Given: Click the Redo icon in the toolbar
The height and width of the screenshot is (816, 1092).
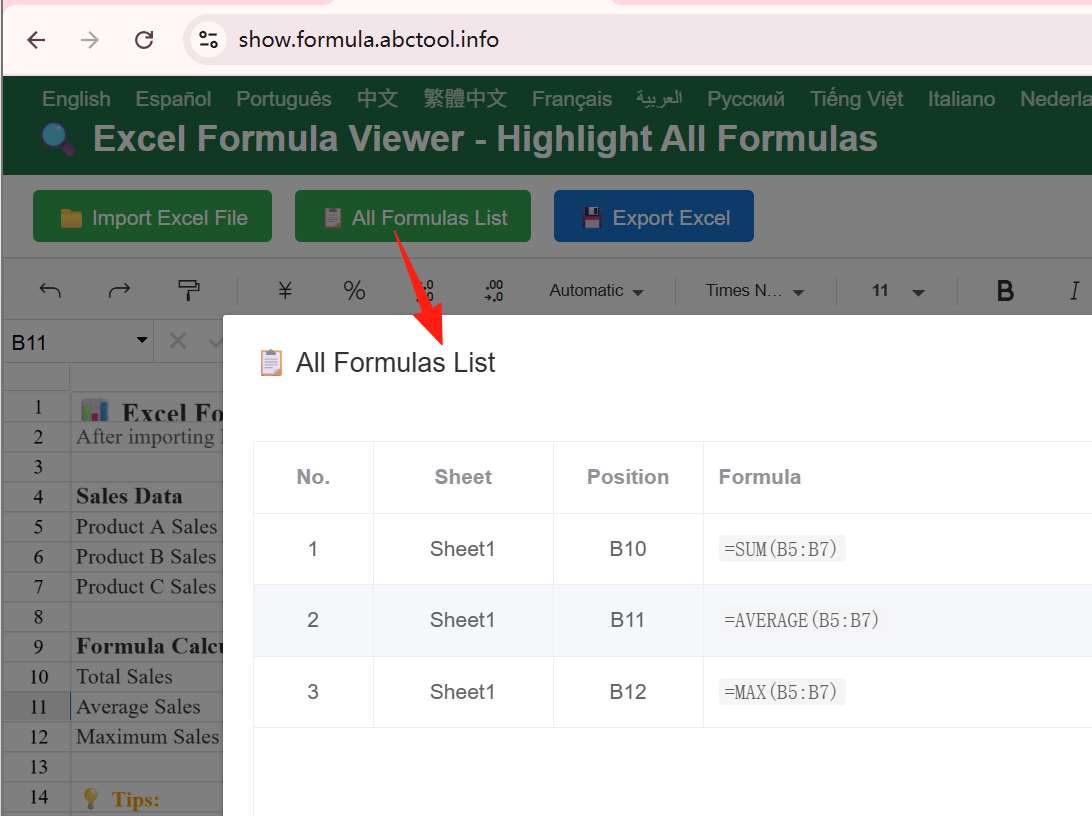Looking at the screenshot, I should pos(119,290).
